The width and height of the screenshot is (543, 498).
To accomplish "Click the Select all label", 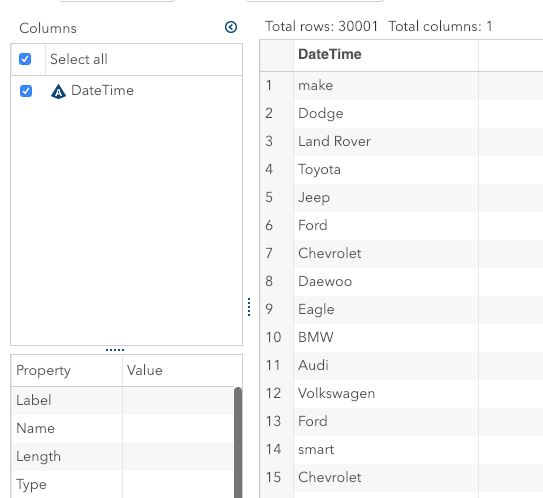I will click(79, 59).
